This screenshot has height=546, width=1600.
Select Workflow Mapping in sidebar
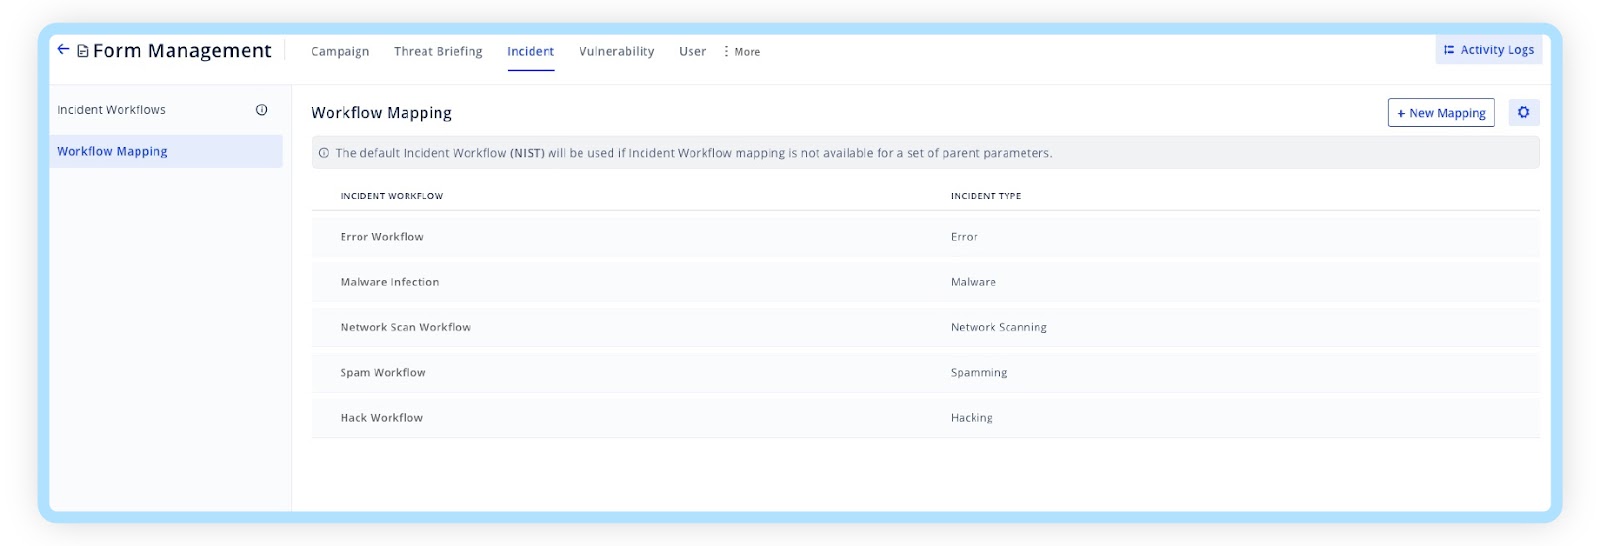[x=166, y=152]
